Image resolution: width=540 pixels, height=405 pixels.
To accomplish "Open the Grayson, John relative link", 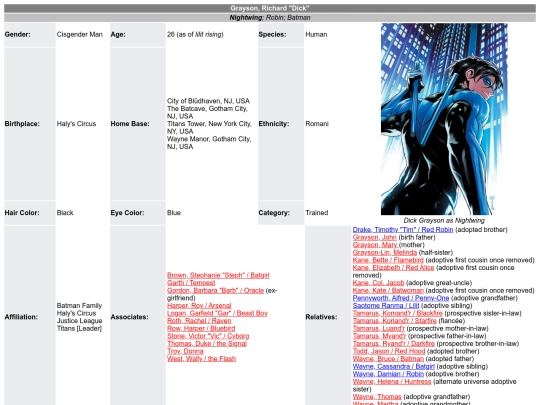I will 374,237.
